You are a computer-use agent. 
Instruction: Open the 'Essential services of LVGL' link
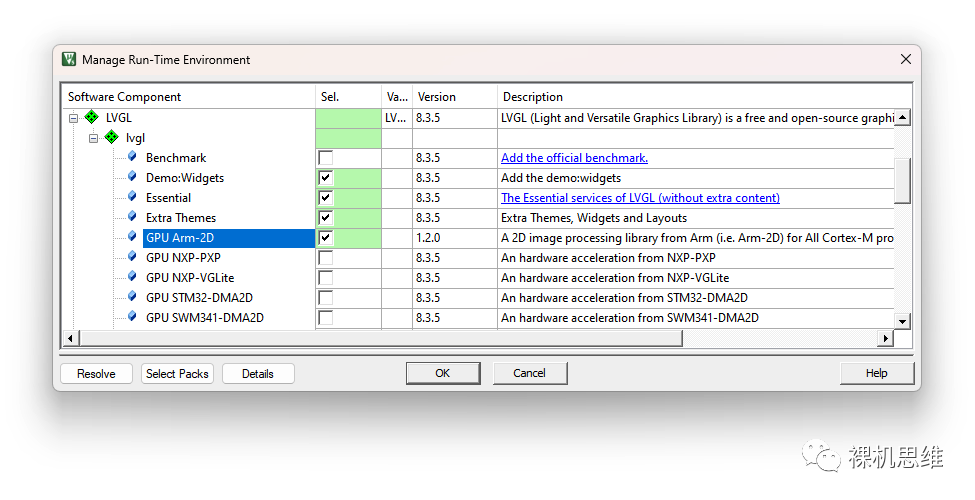(x=640, y=198)
